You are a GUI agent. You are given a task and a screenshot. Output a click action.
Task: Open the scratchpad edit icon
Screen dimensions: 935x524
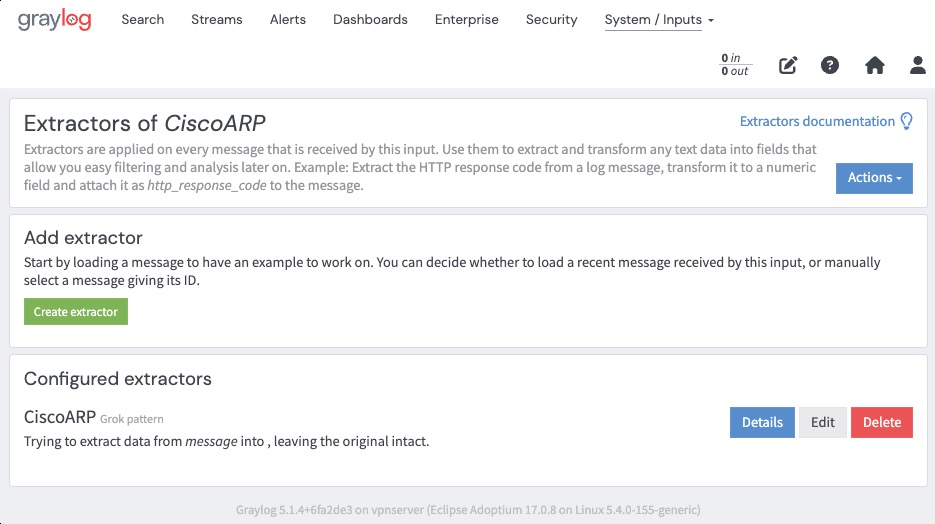[x=788, y=65]
